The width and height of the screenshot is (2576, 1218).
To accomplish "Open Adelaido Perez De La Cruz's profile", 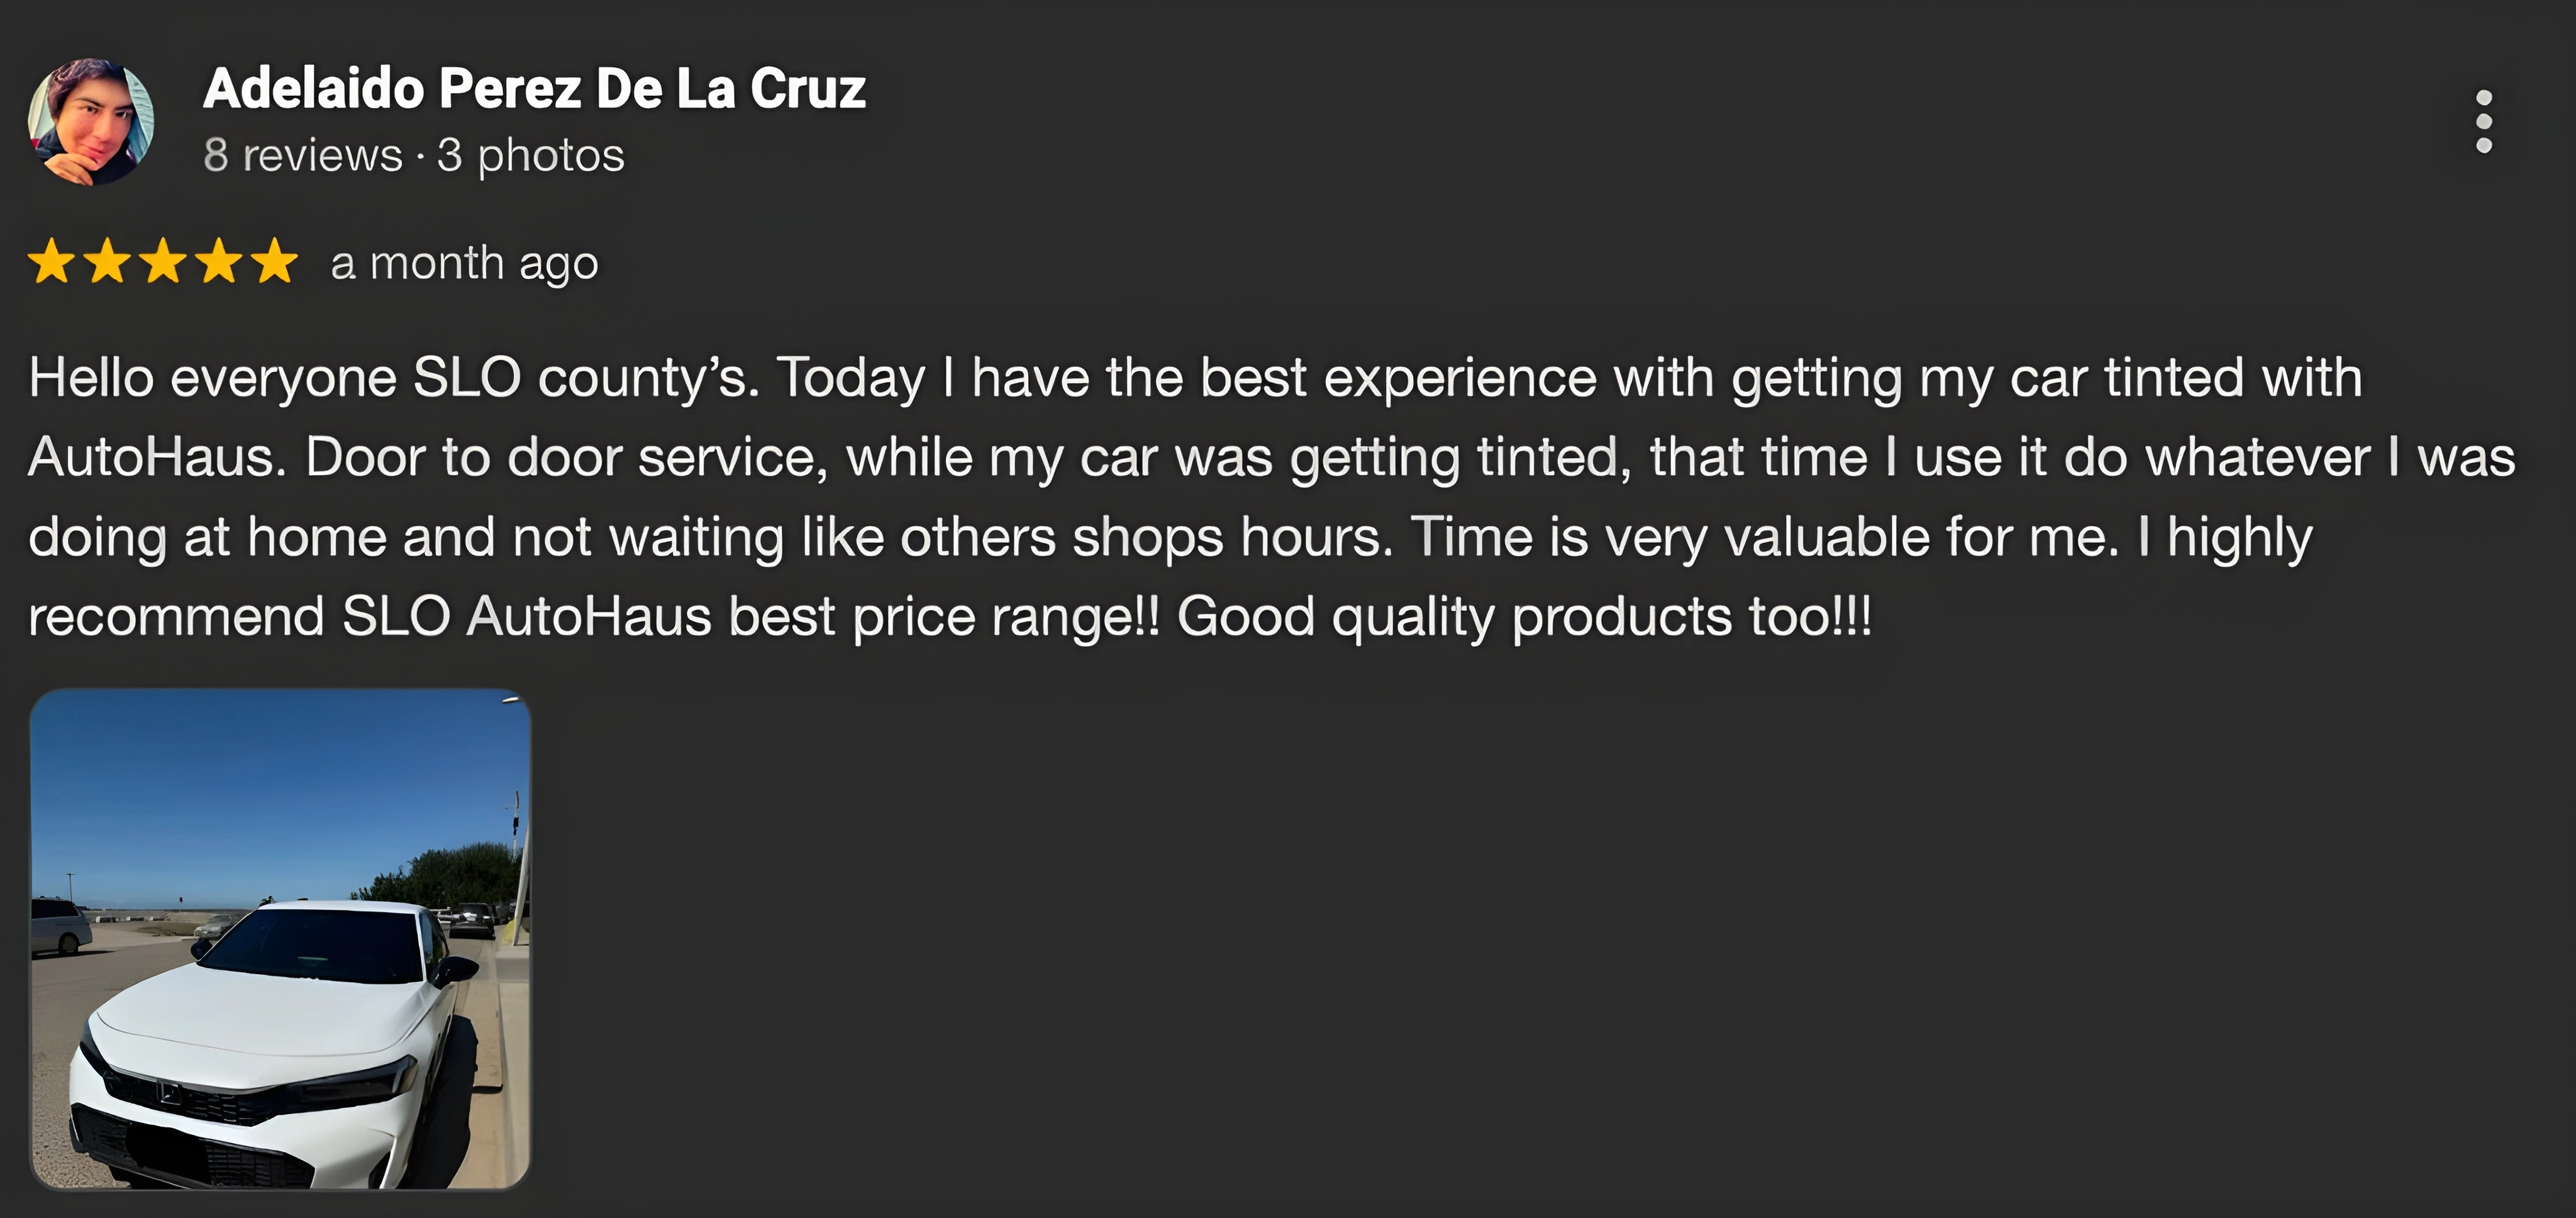I will 534,88.
